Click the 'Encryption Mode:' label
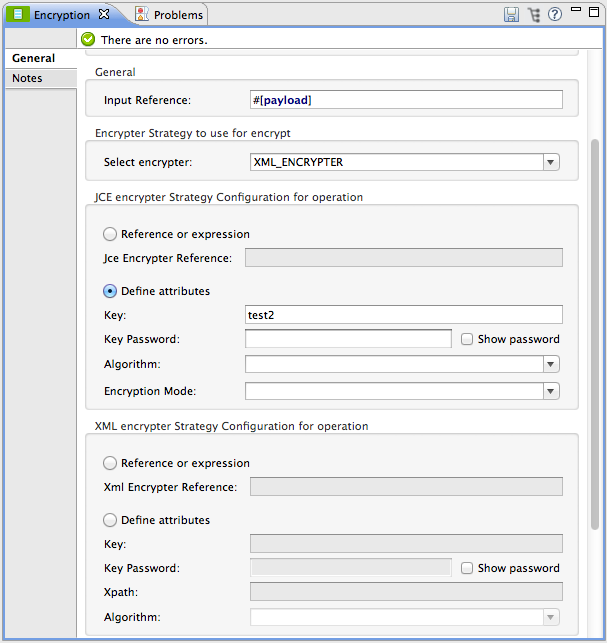The image size is (607, 643). [150, 391]
